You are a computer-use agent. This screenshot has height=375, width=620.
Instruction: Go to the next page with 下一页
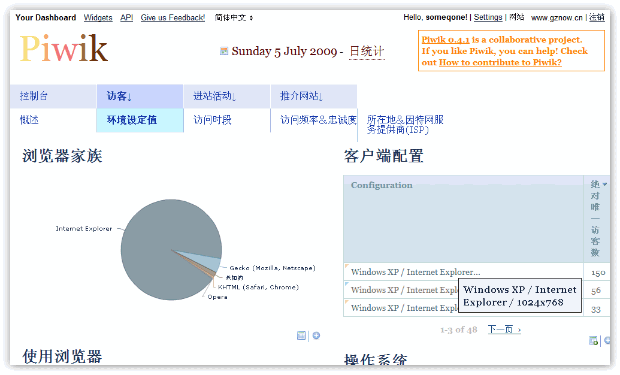click(504, 330)
